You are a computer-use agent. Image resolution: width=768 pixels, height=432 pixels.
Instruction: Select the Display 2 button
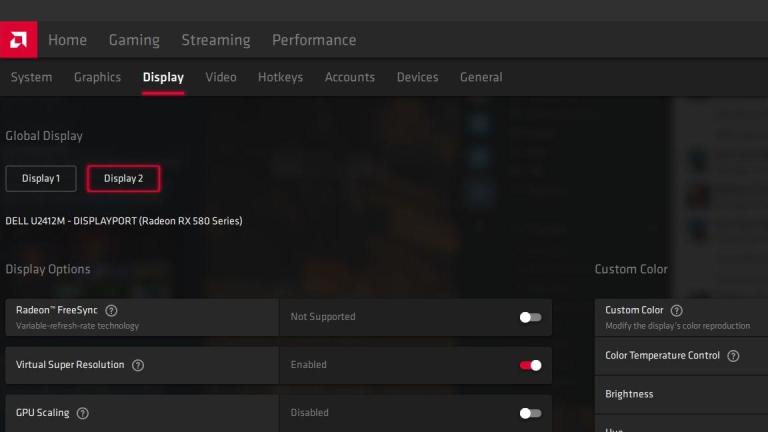click(123, 179)
